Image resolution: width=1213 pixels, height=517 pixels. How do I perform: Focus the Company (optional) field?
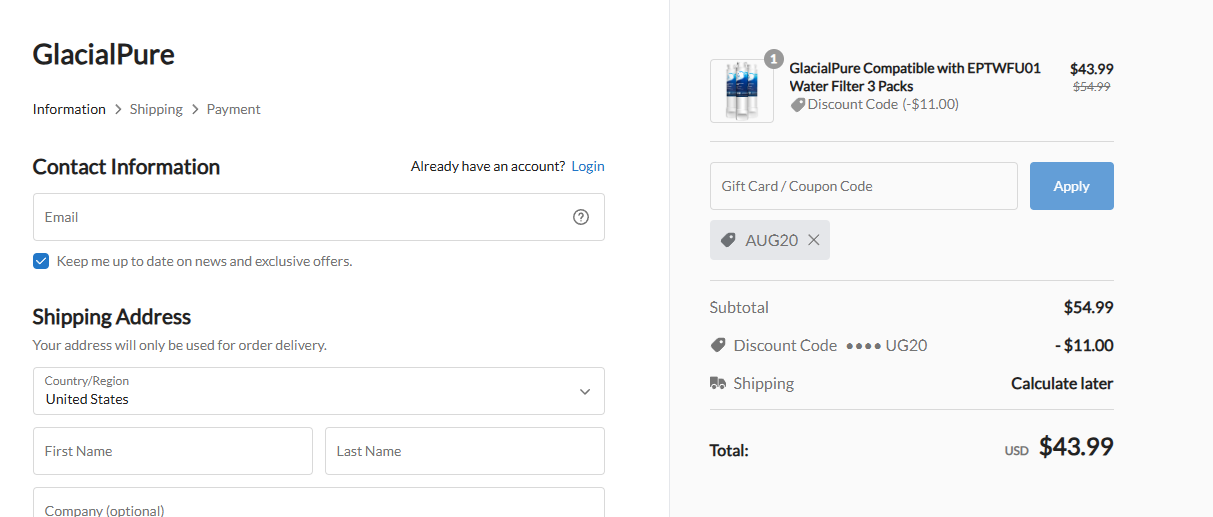pyautogui.click(x=319, y=502)
